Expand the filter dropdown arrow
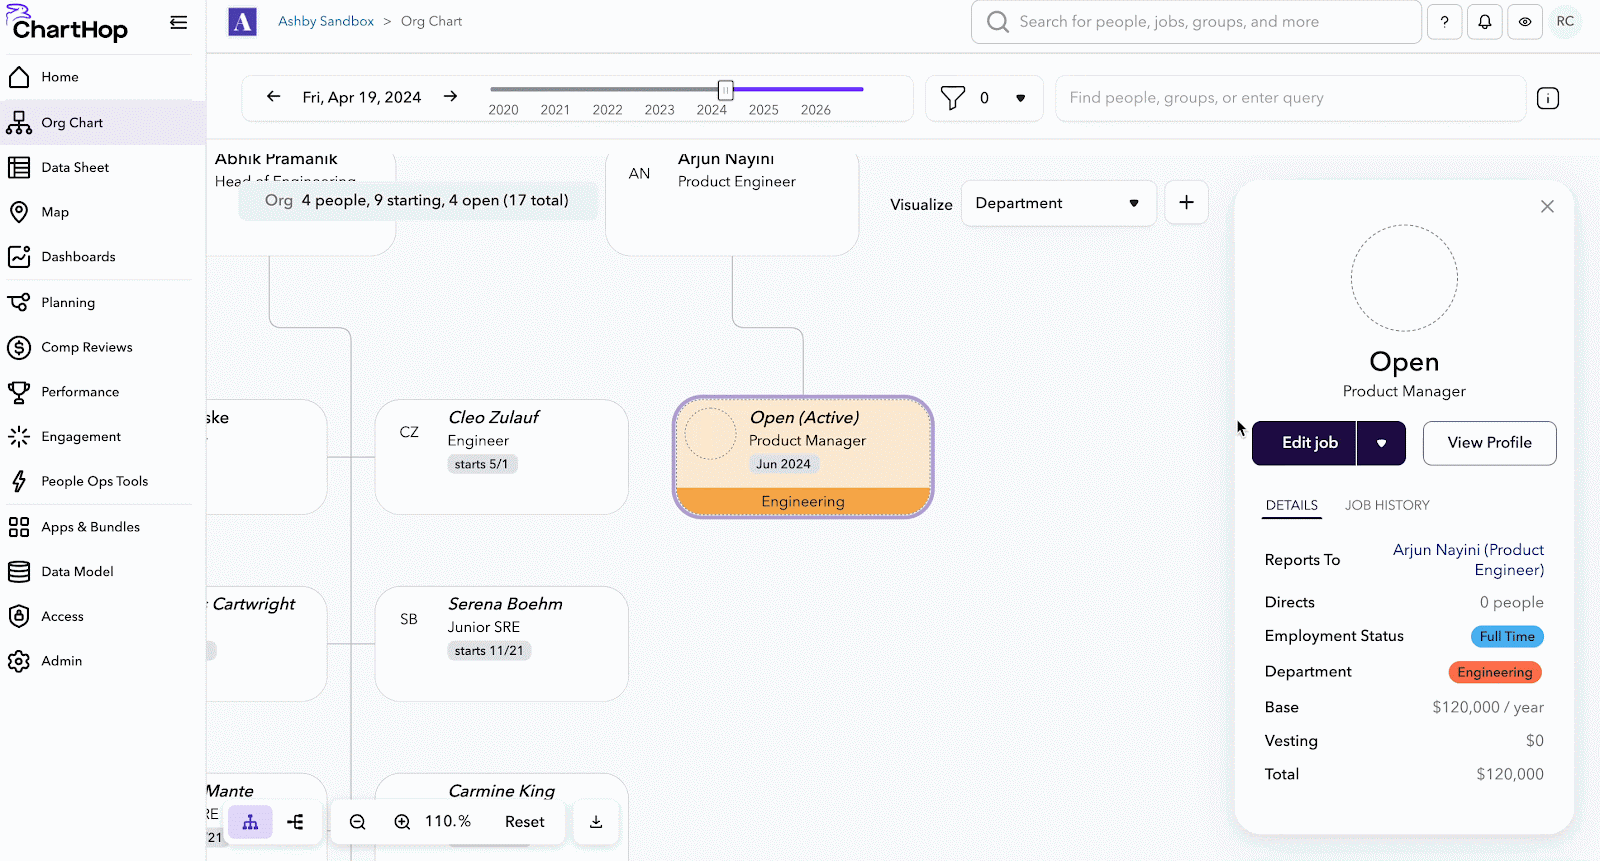 click(1020, 98)
